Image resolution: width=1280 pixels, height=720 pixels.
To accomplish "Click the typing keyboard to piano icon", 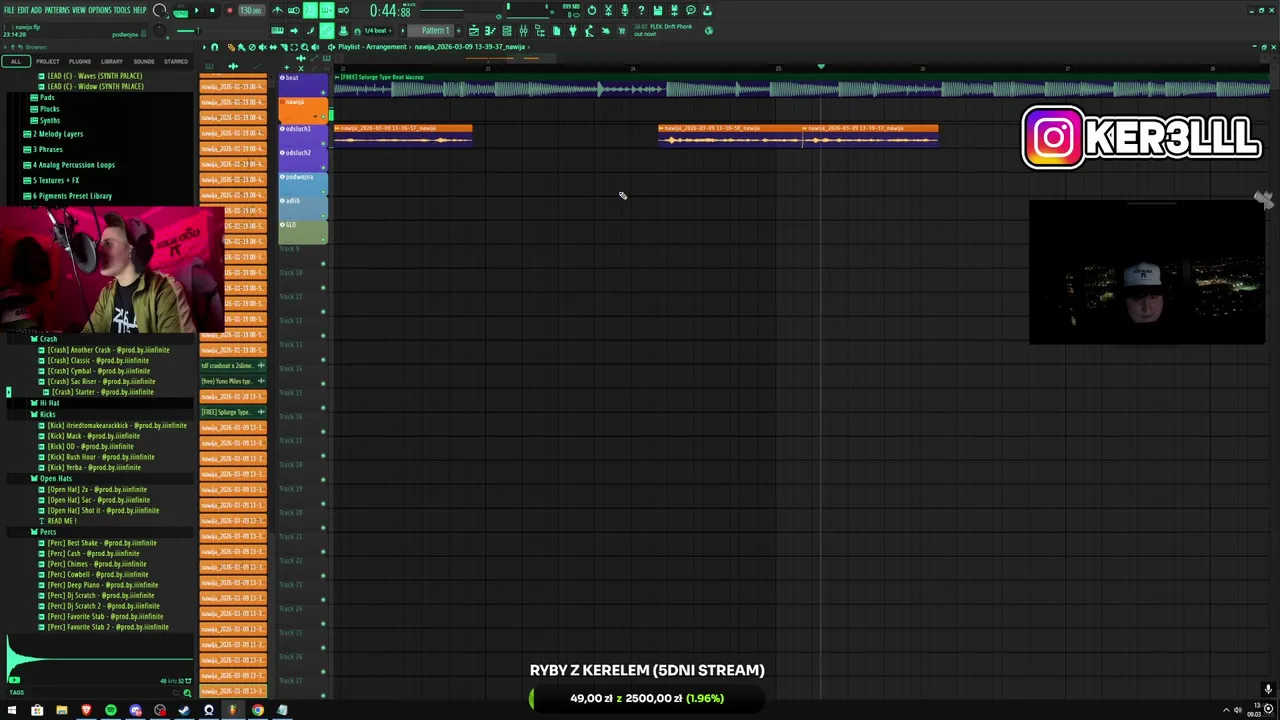I will pos(277,31).
